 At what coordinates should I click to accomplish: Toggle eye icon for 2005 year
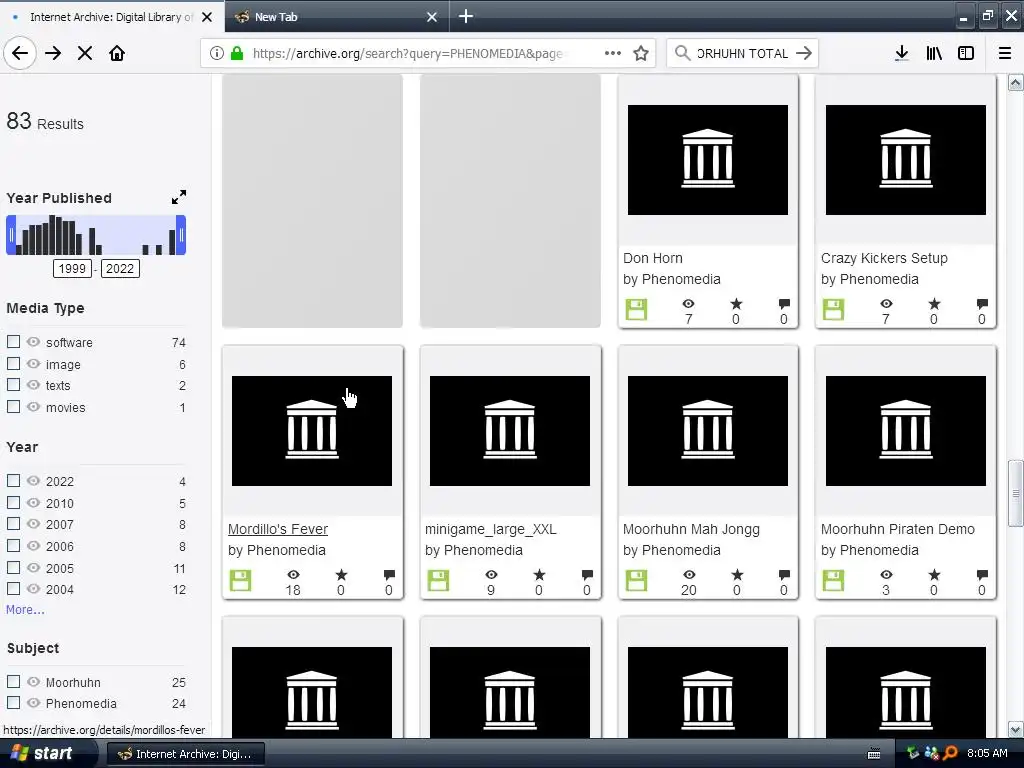33,567
